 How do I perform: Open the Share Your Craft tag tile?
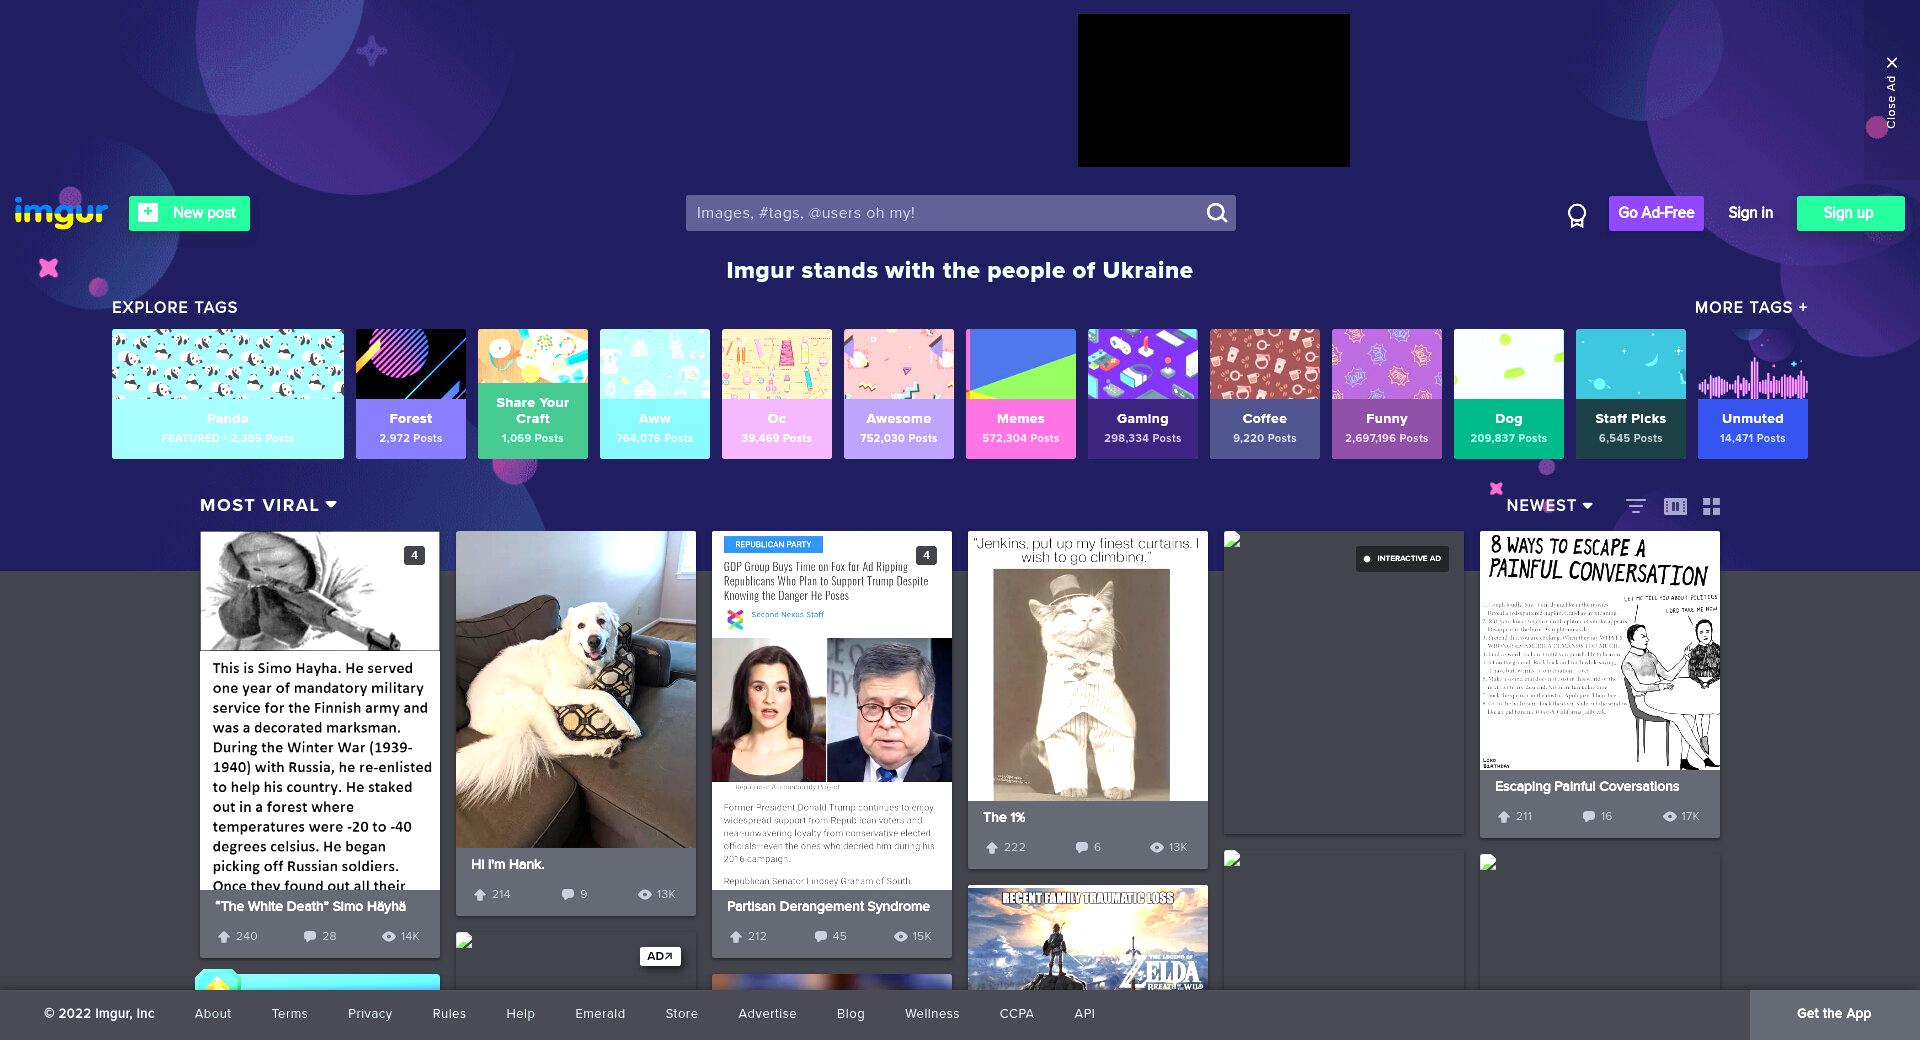[x=533, y=394]
